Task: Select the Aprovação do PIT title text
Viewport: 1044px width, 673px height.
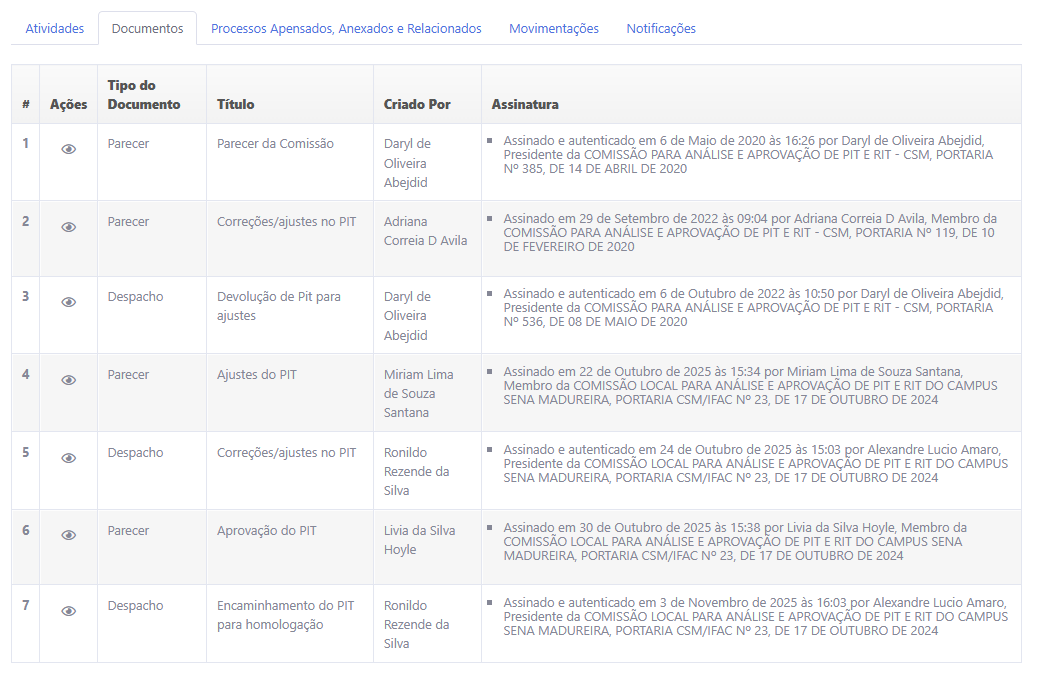Action: (x=266, y=531)
